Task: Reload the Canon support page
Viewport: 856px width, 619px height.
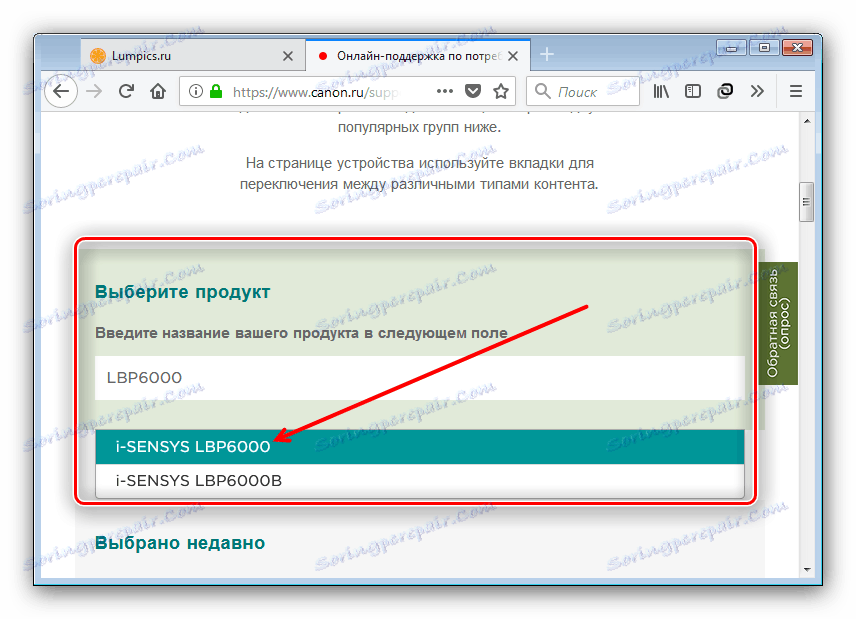Action: [126, 91]
